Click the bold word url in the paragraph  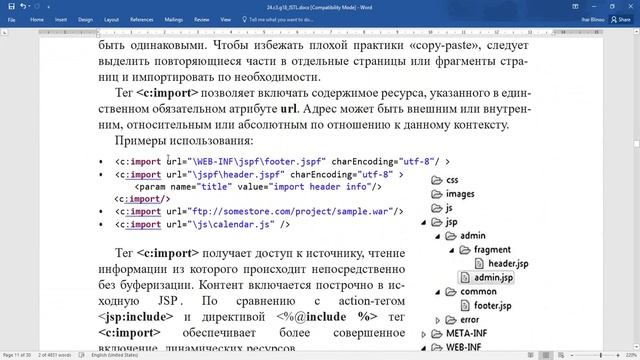[x=289, y=109]
